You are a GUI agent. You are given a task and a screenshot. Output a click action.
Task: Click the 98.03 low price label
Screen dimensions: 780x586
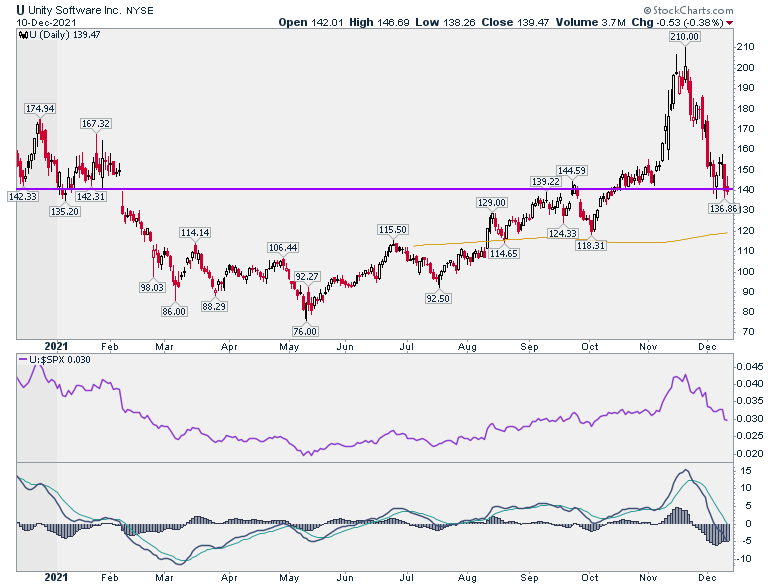(152, 287)
